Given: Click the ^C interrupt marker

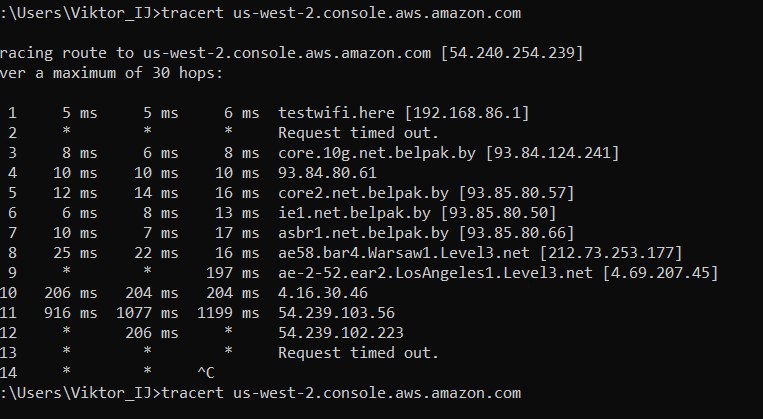Looking at the screenshot, I should pyautogui.click(x=205, y=373).
